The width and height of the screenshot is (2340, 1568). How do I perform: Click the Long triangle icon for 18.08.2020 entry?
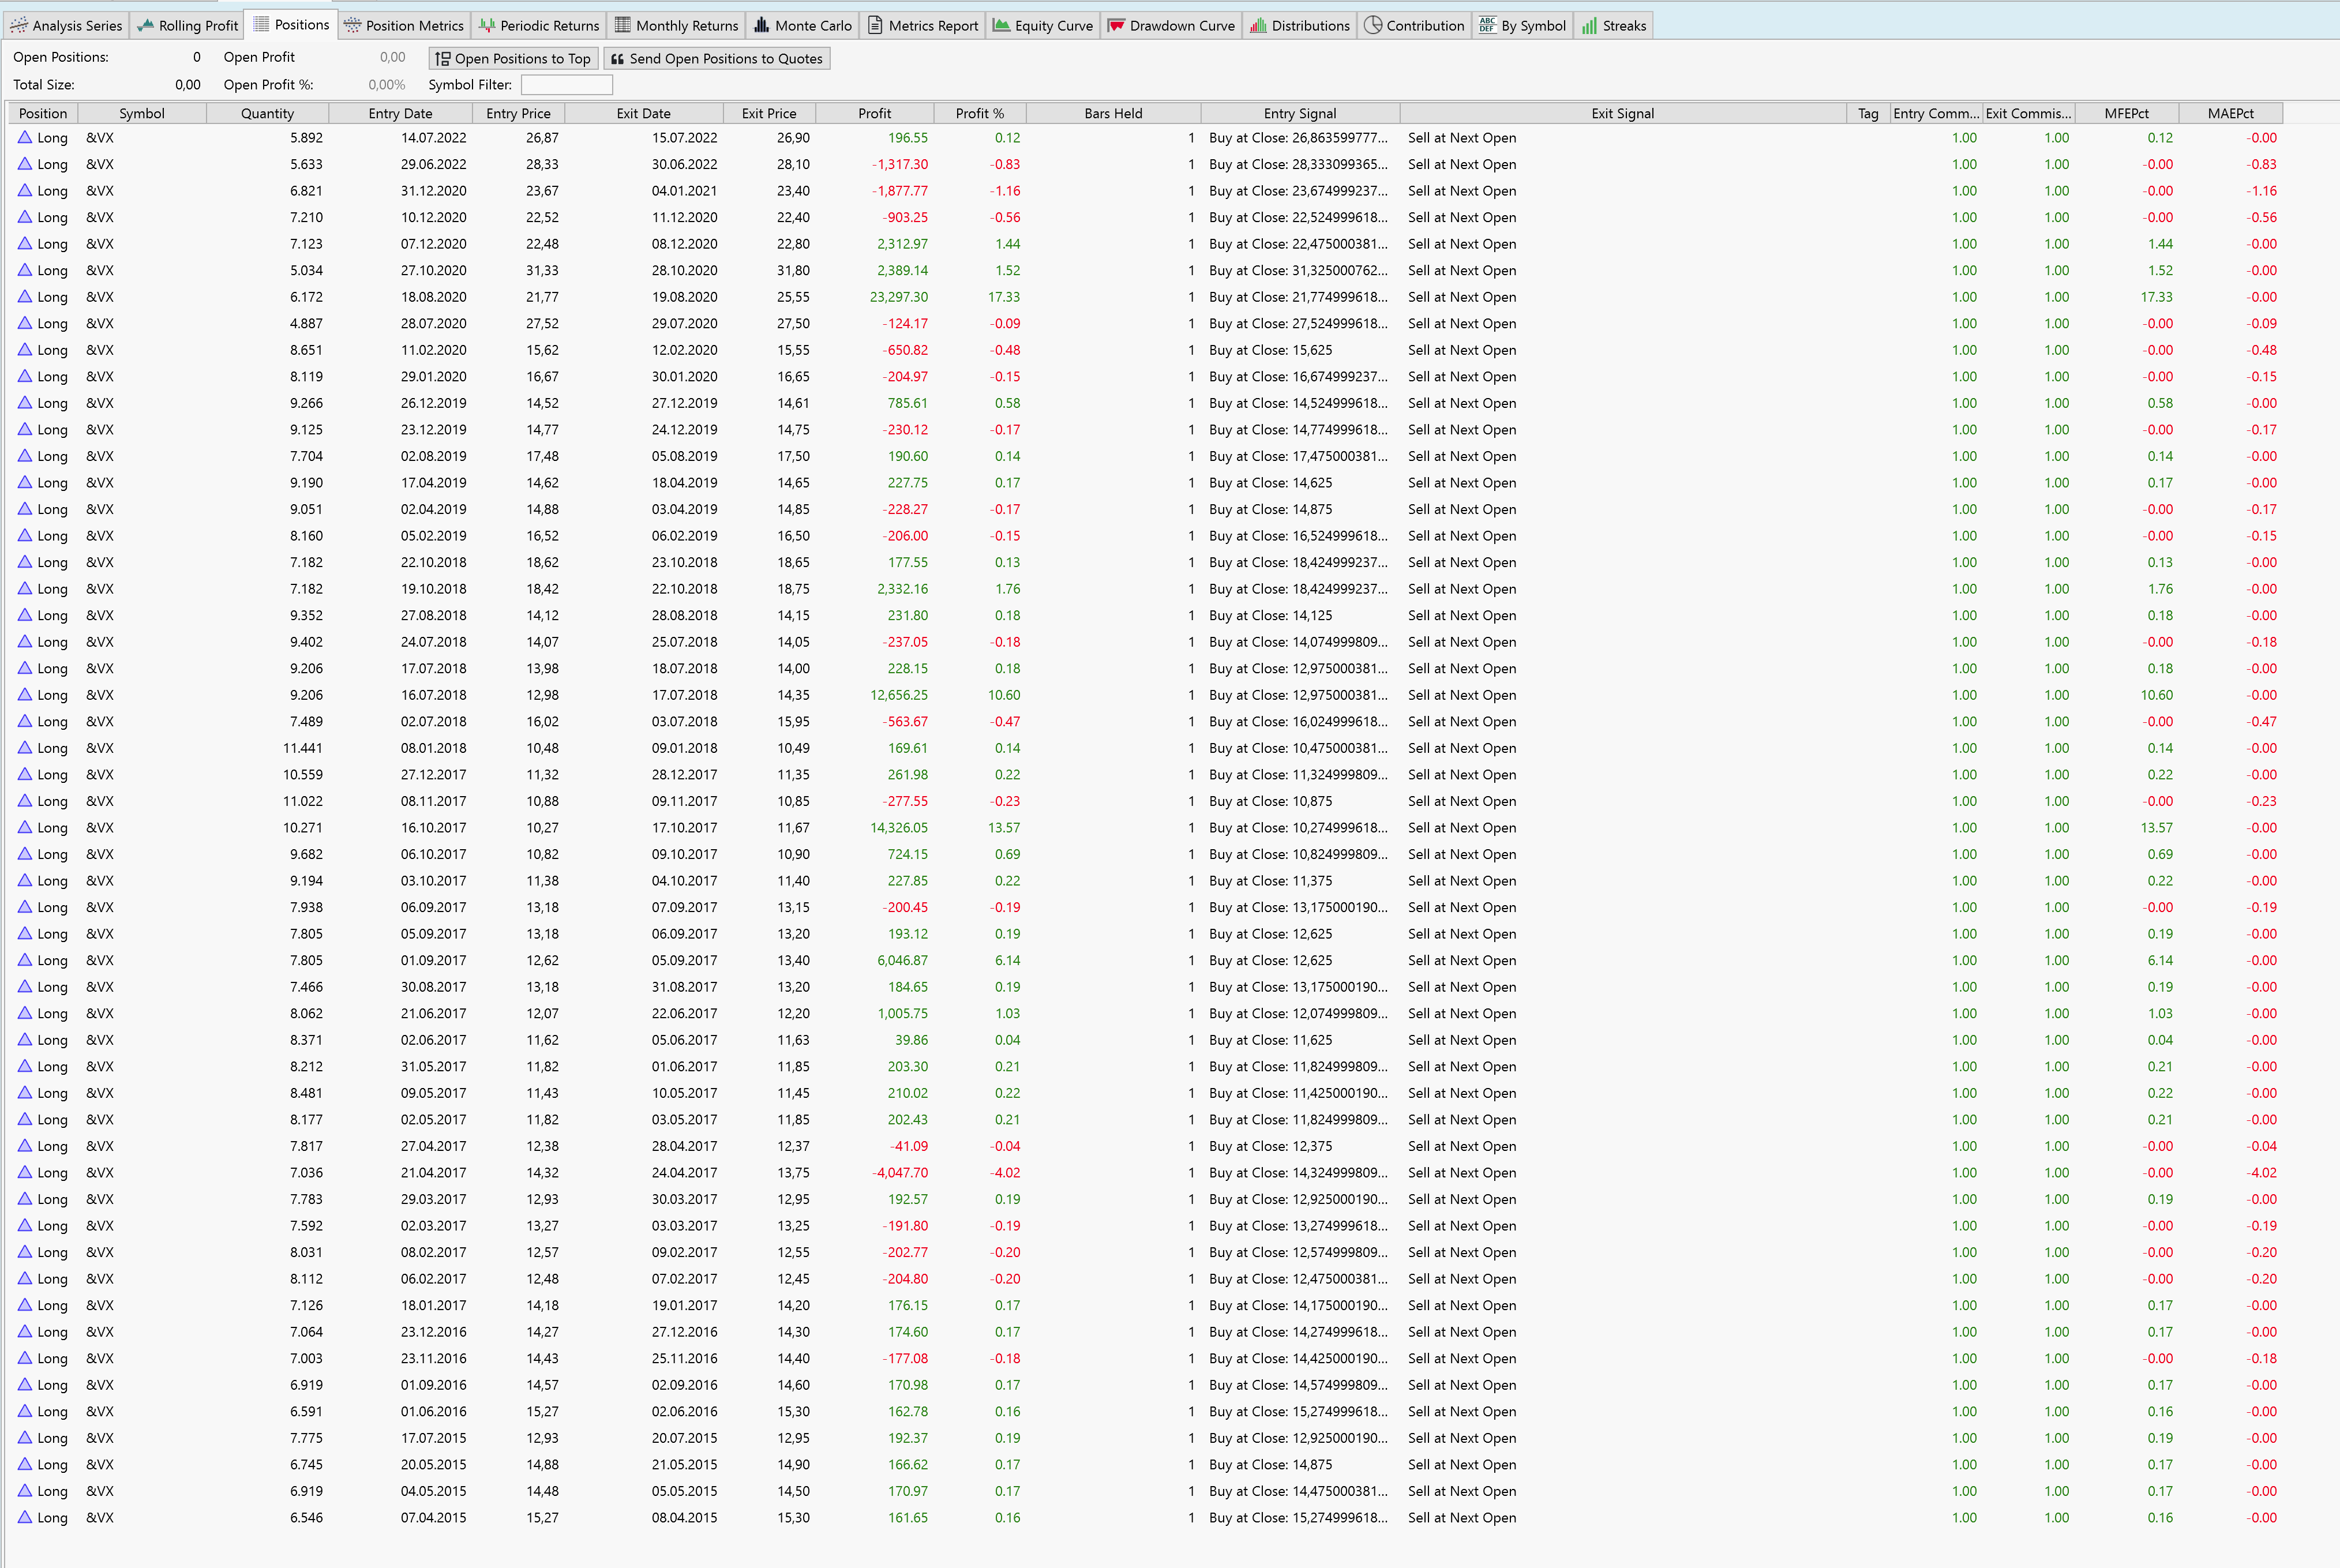(x=25, y=296)
